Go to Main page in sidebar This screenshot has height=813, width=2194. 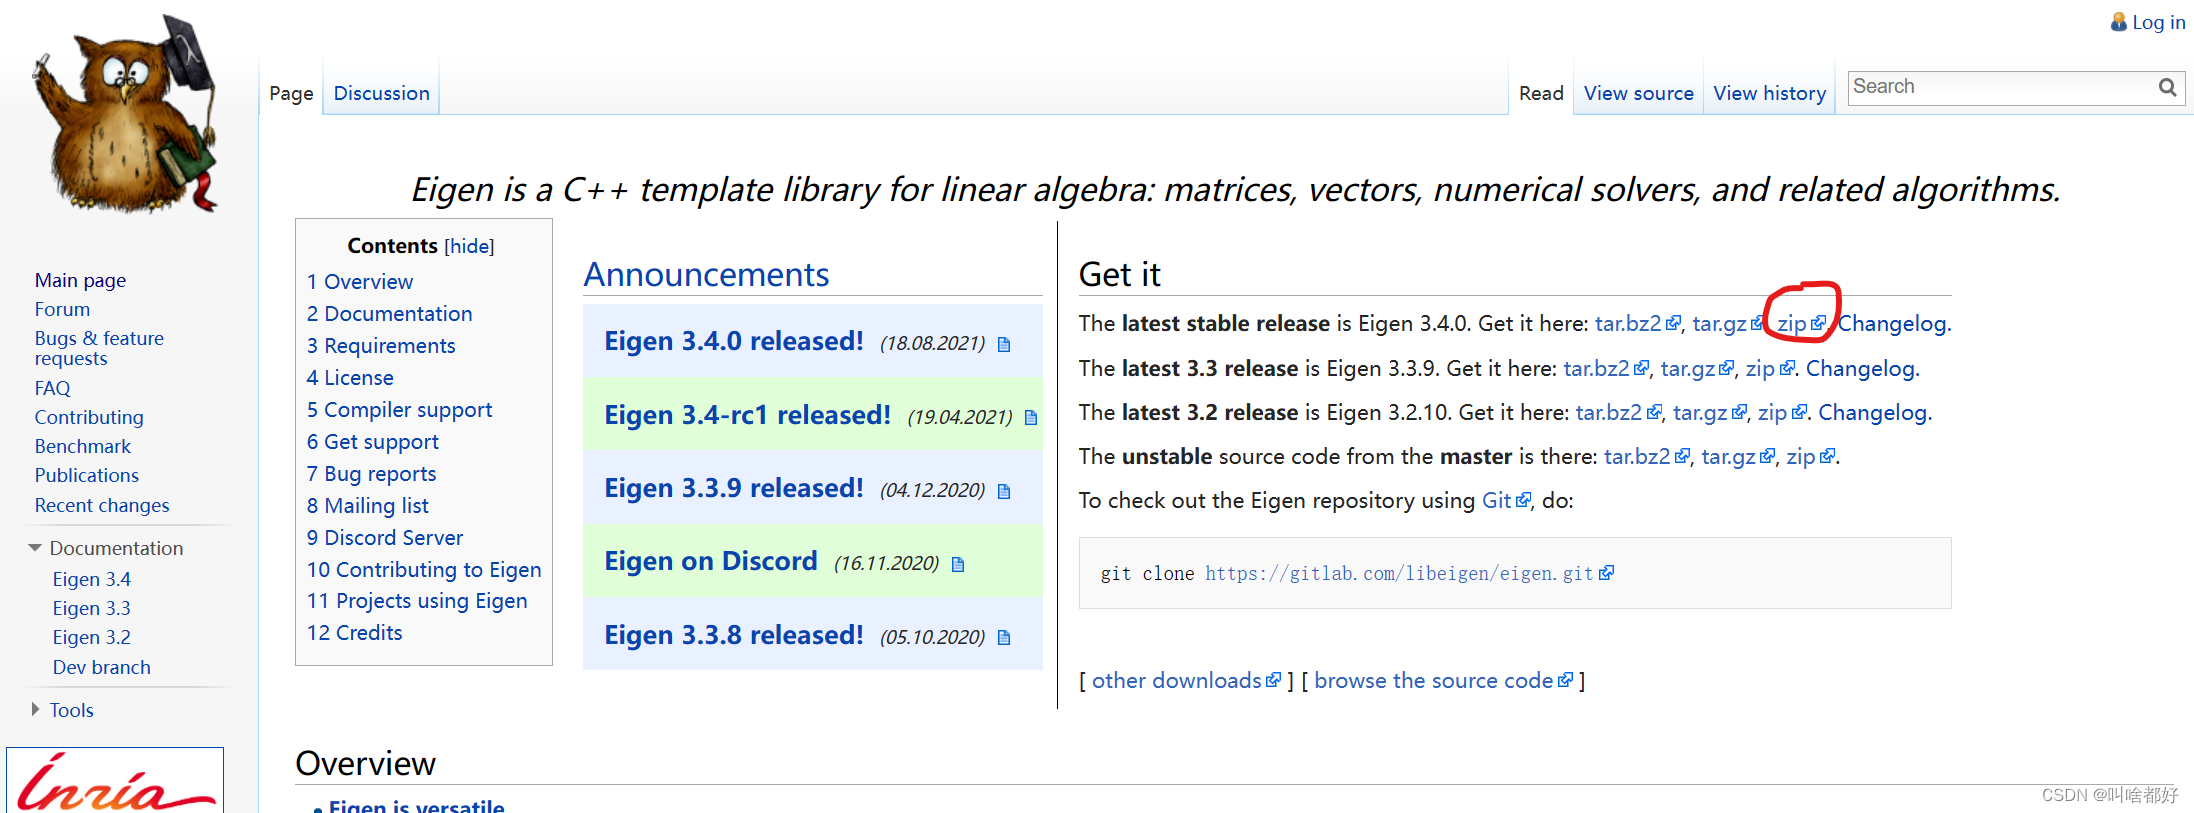click(80, 280)
